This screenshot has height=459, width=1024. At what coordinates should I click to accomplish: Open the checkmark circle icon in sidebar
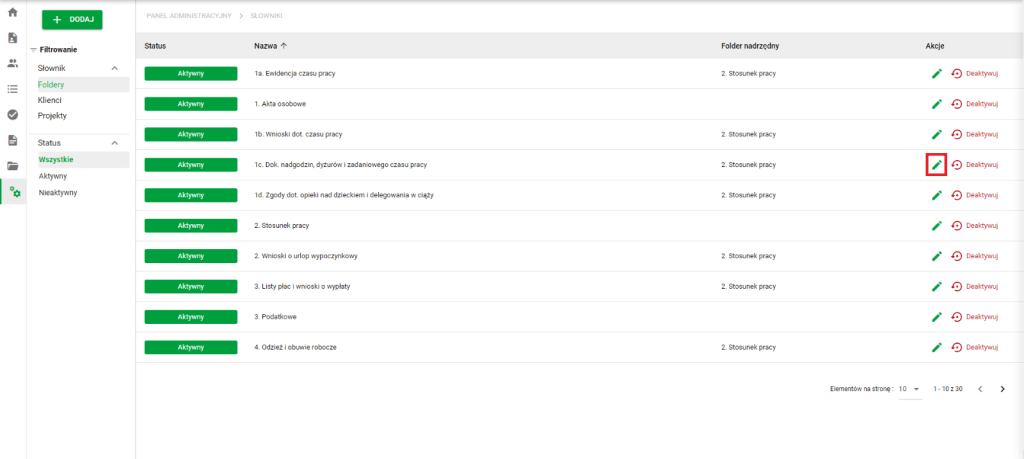[12, 114]
